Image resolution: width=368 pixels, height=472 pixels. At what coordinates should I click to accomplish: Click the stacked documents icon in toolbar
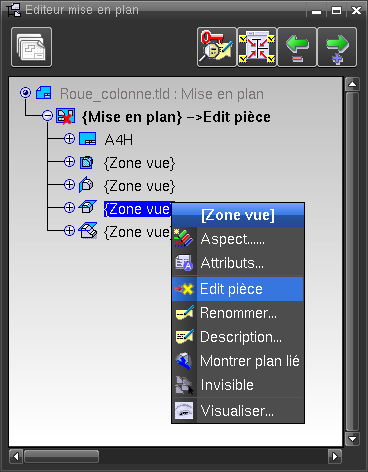click(32, 47)
